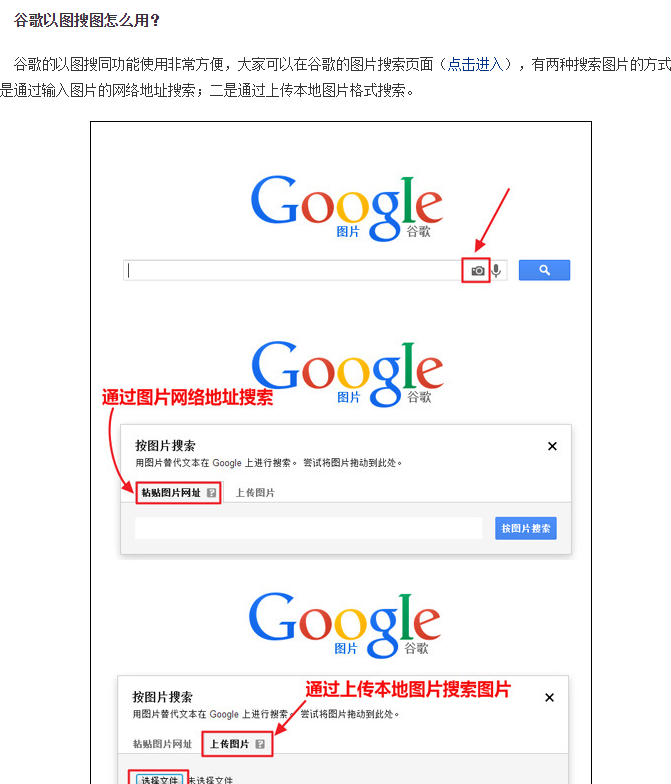Viewport: 671px width, 784px height.
Task: Click help icon beside 上传图片 tab
Action: pos(260,744)
